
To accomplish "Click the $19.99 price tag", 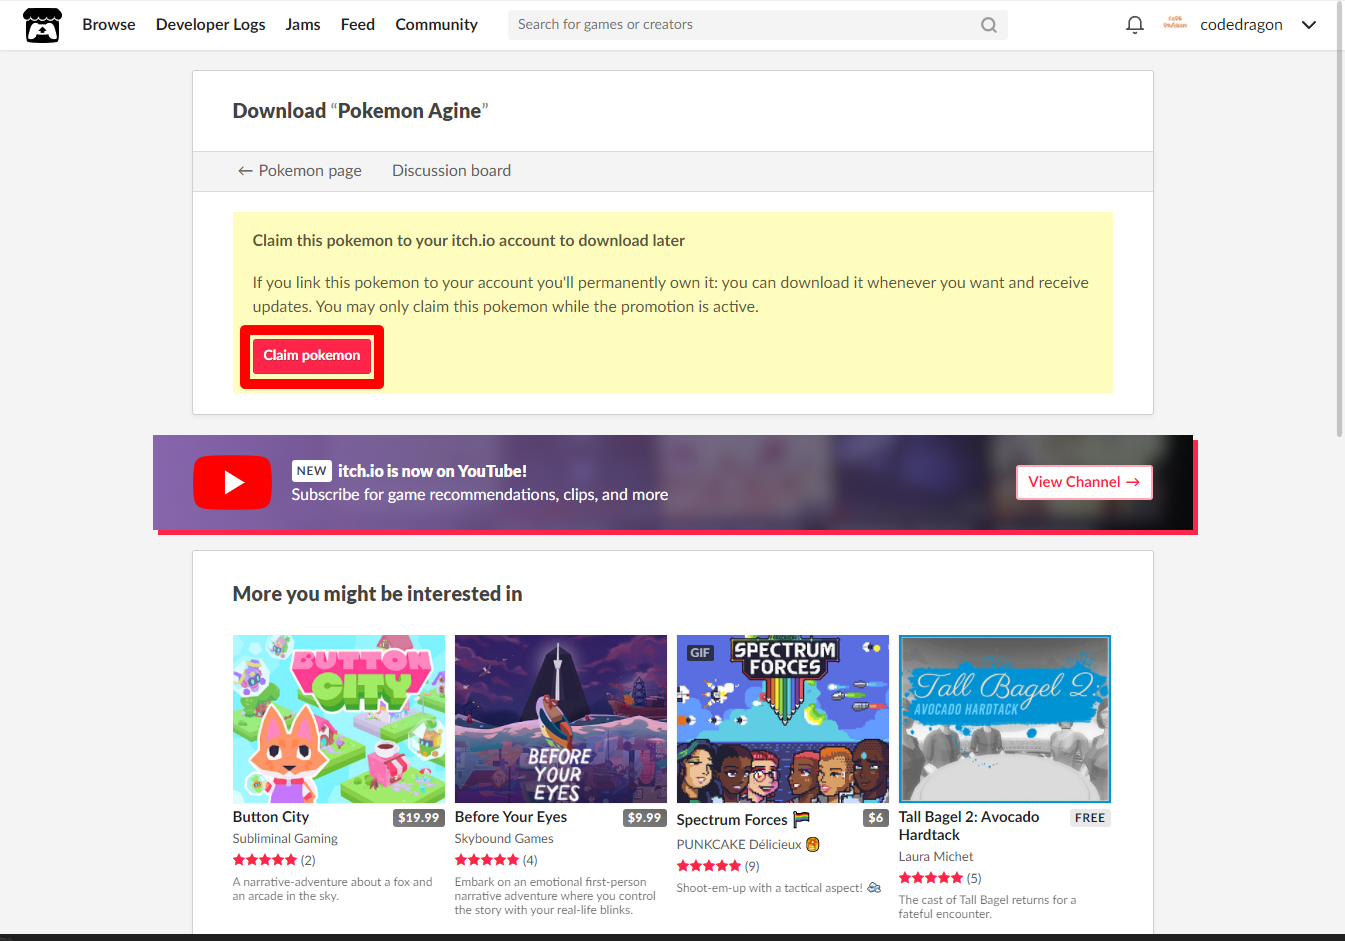I will (419, 818).
